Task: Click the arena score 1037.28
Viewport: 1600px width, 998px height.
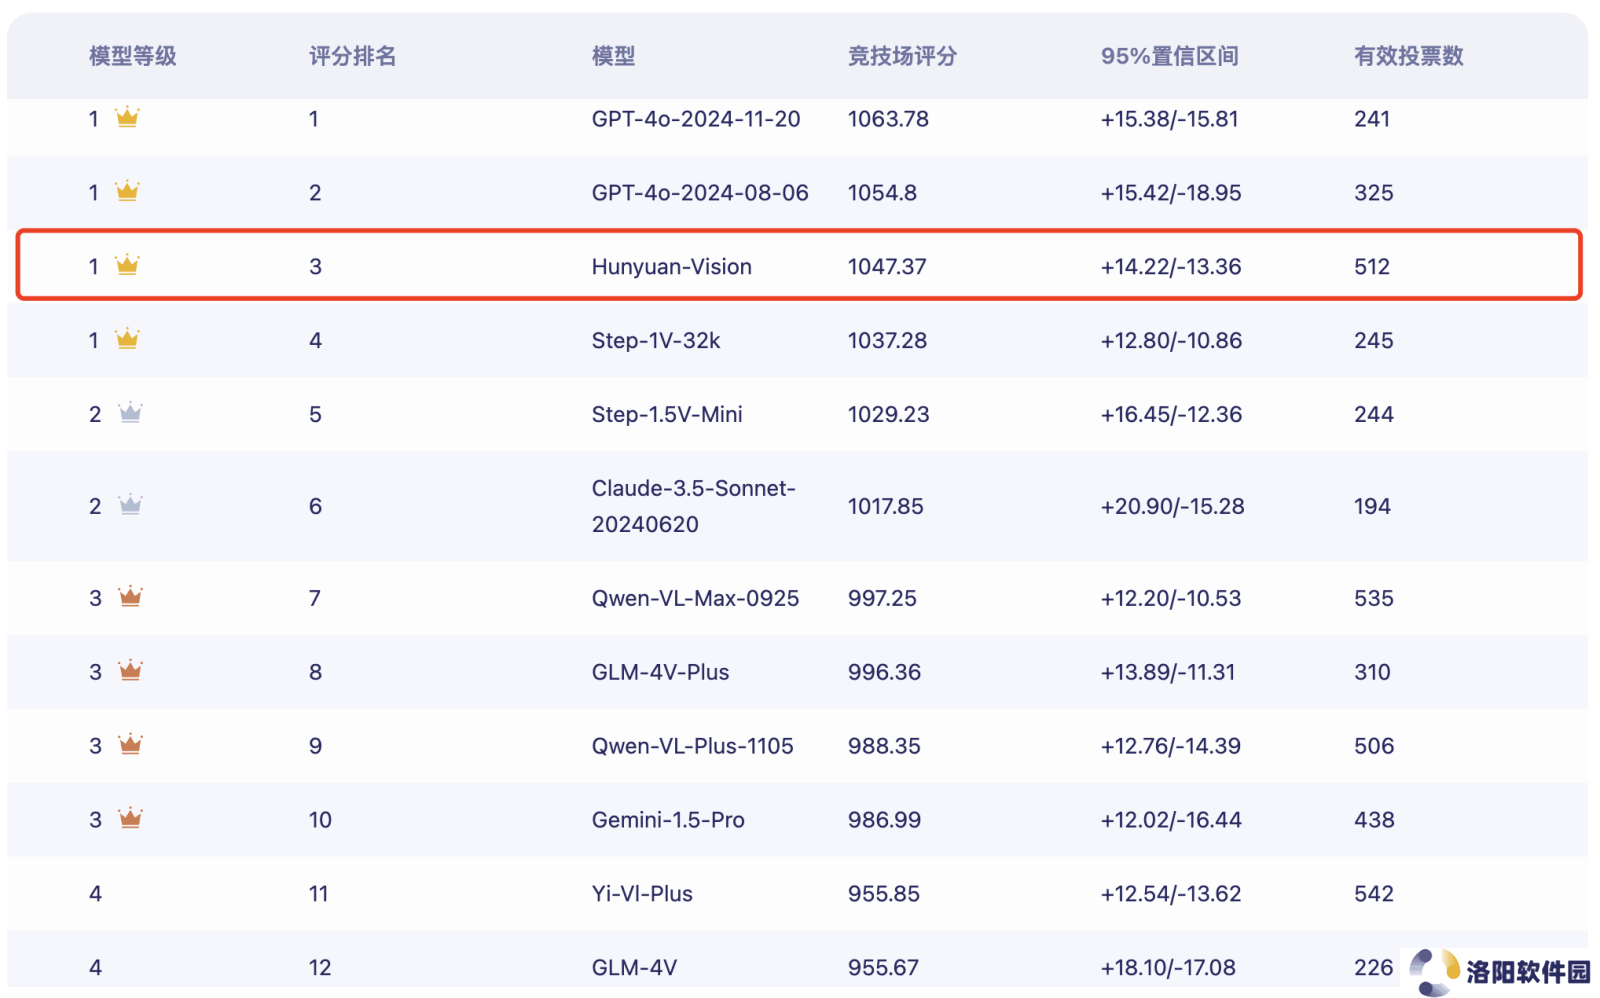Action: click(887, 341)
